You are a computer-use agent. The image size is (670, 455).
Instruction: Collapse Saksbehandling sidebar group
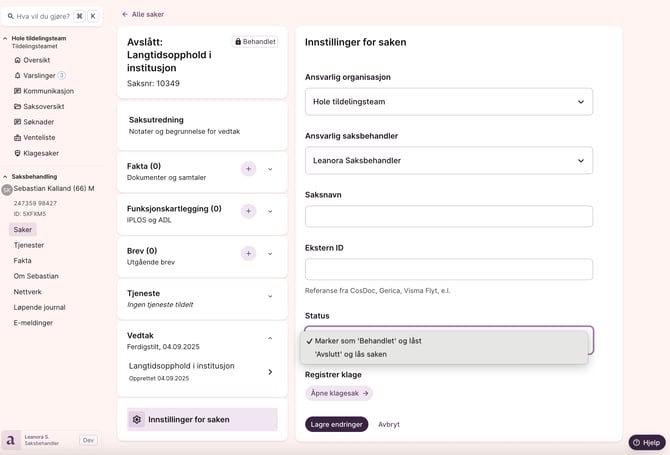tap(6, 176)
